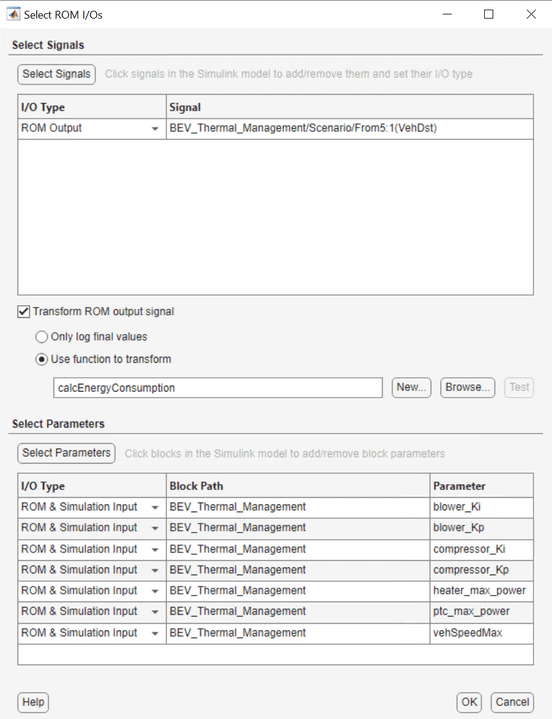This screenshot has height=719, width=552.
Task: Click Block Path cell in vehSpeedMax row
Action: [x=298, y=633]
